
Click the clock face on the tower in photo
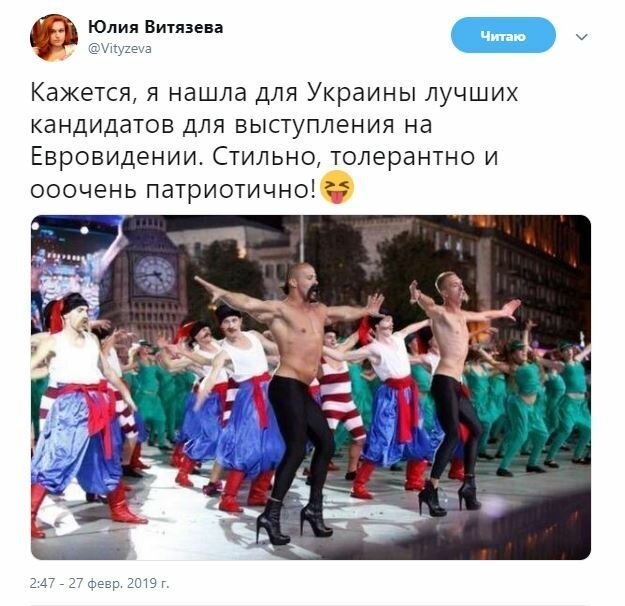(155, 275)
